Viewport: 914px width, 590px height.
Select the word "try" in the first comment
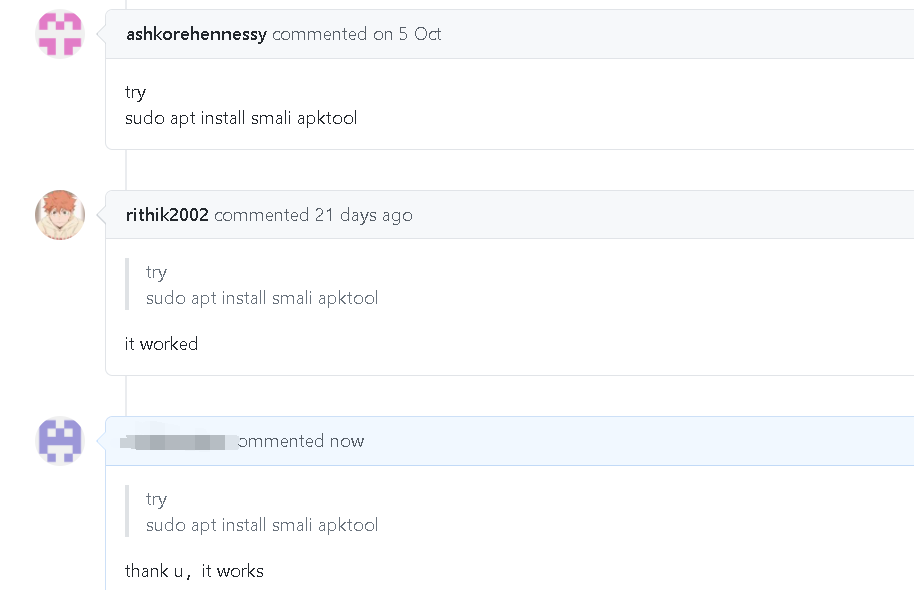[135, 93]
